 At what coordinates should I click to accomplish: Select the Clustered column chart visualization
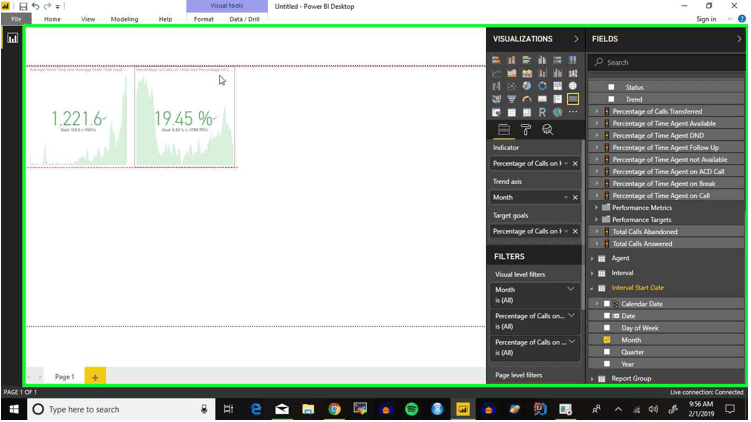click(542, 60)
